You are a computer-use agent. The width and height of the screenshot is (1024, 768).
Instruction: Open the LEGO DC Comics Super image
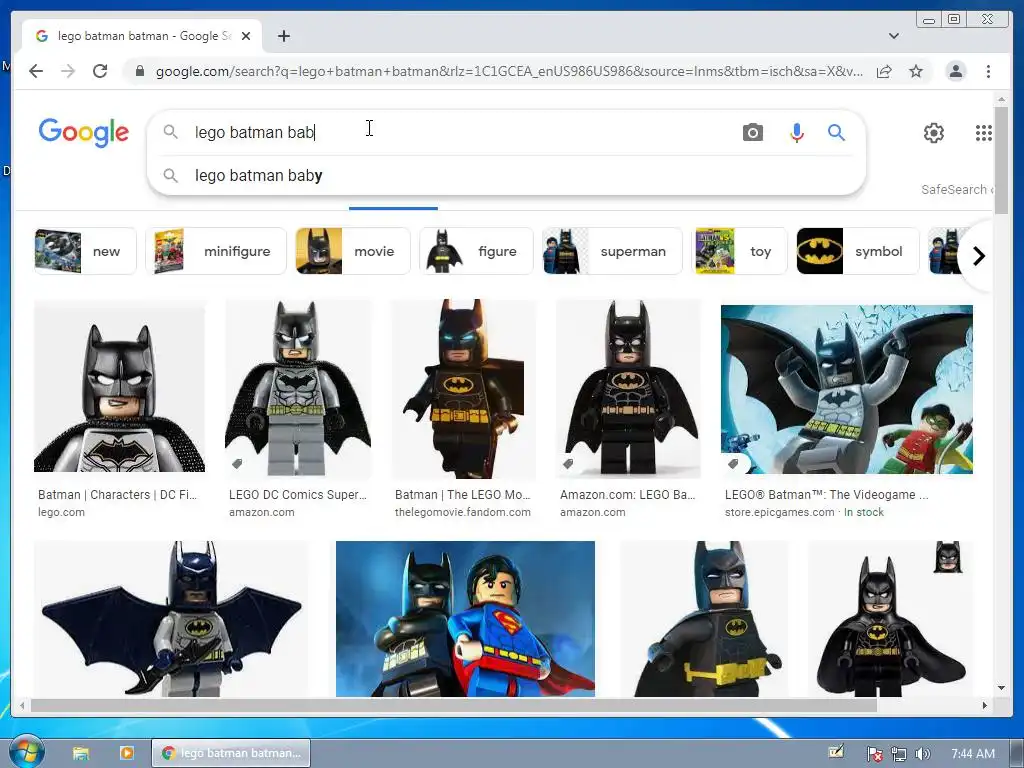click(298, 388)
